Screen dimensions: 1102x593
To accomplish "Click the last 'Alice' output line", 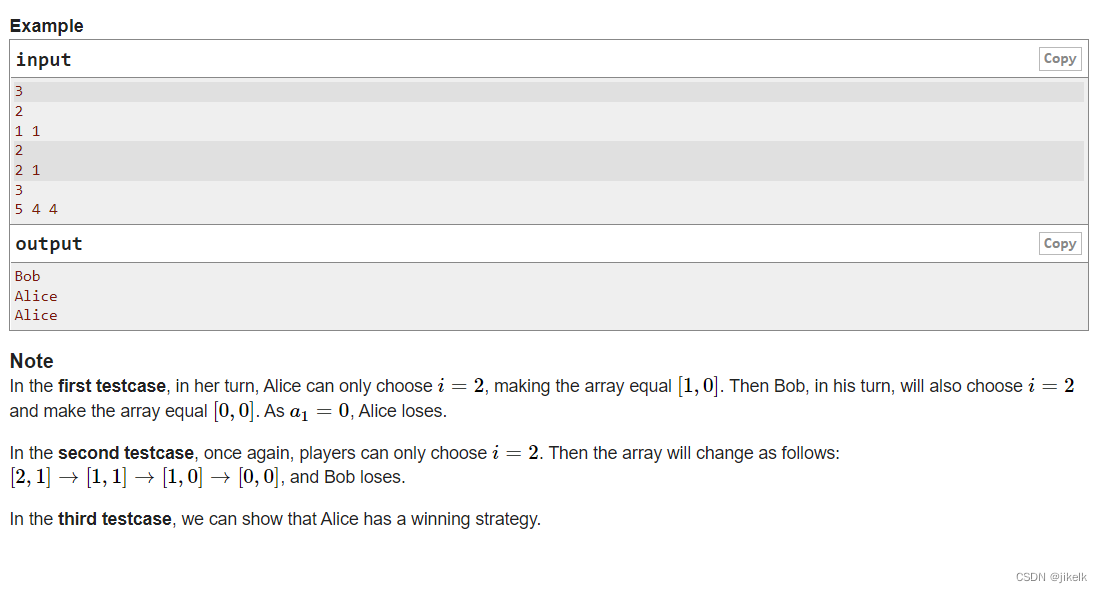I will tap(36, 315).
